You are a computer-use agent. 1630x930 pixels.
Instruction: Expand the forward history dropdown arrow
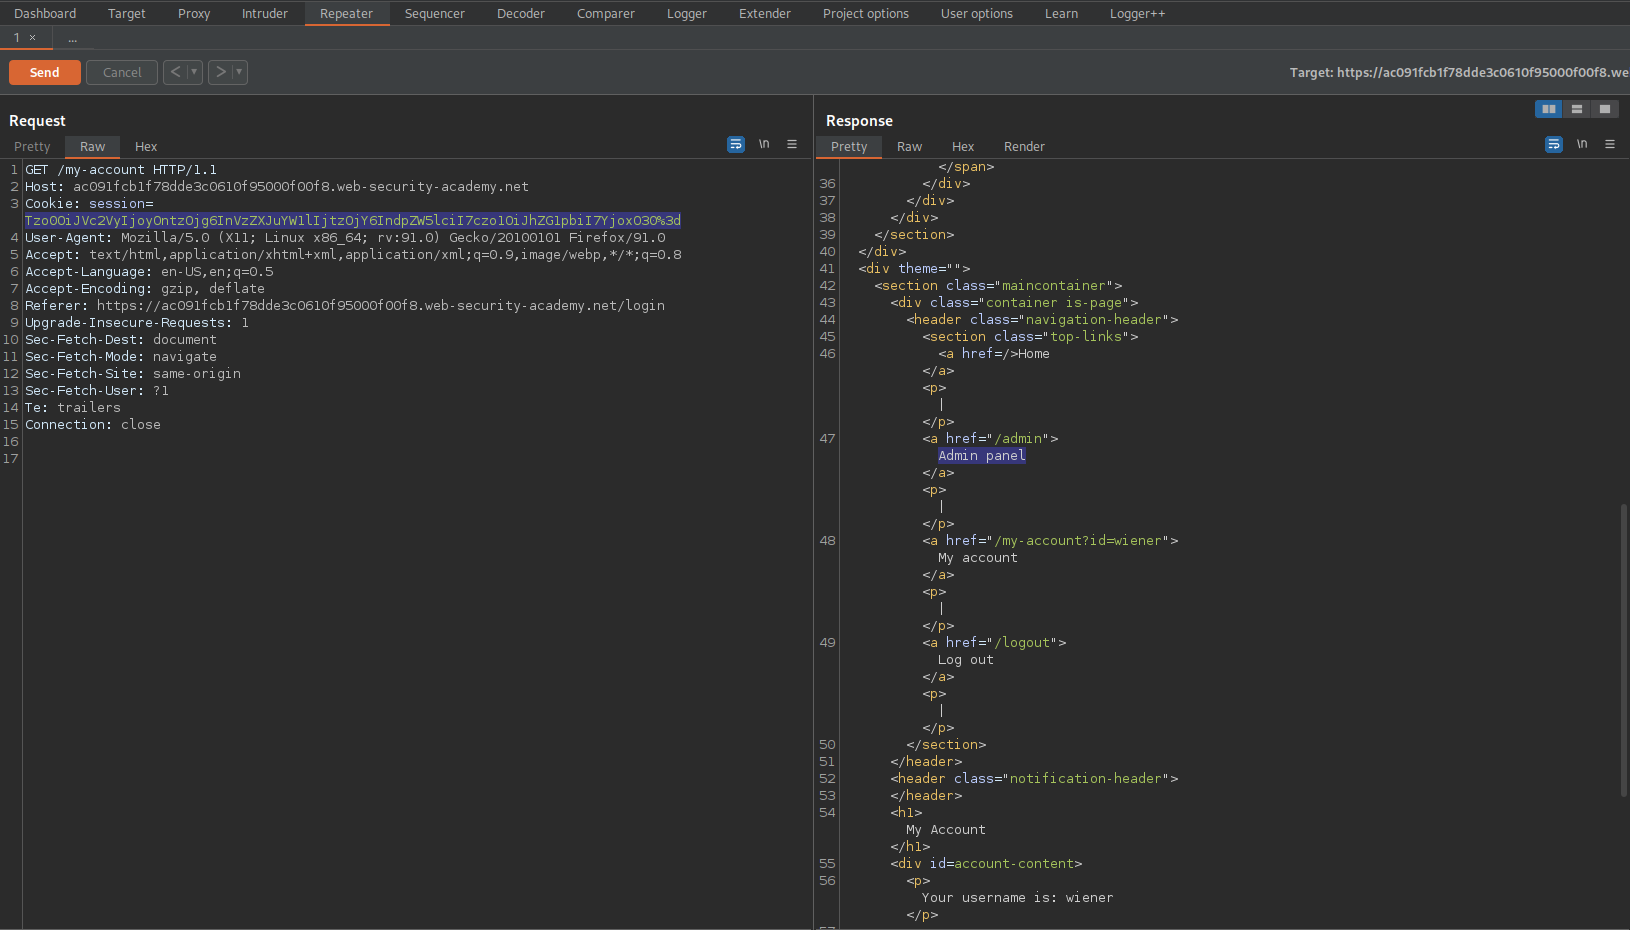(239, 72)
